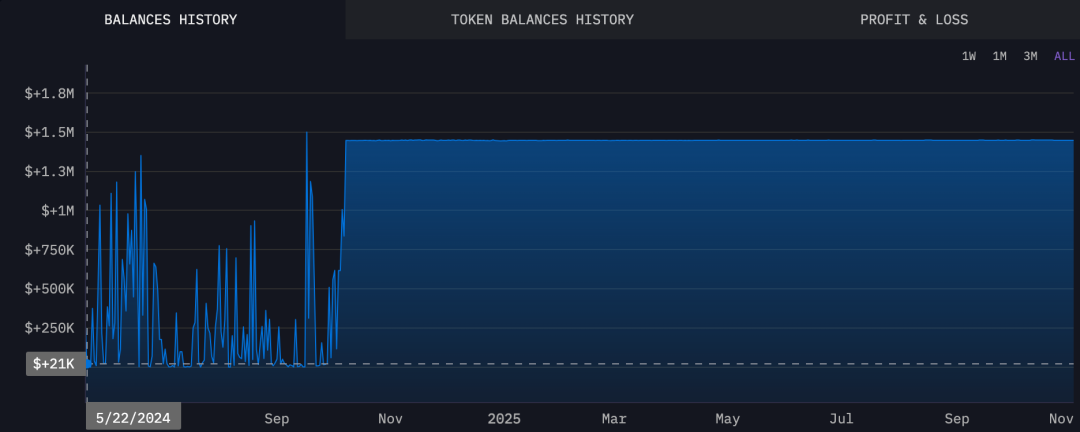Click the 2025 label on time axis
The height and width of the screenshot is (432, 1080).
[x=504, y=418]
